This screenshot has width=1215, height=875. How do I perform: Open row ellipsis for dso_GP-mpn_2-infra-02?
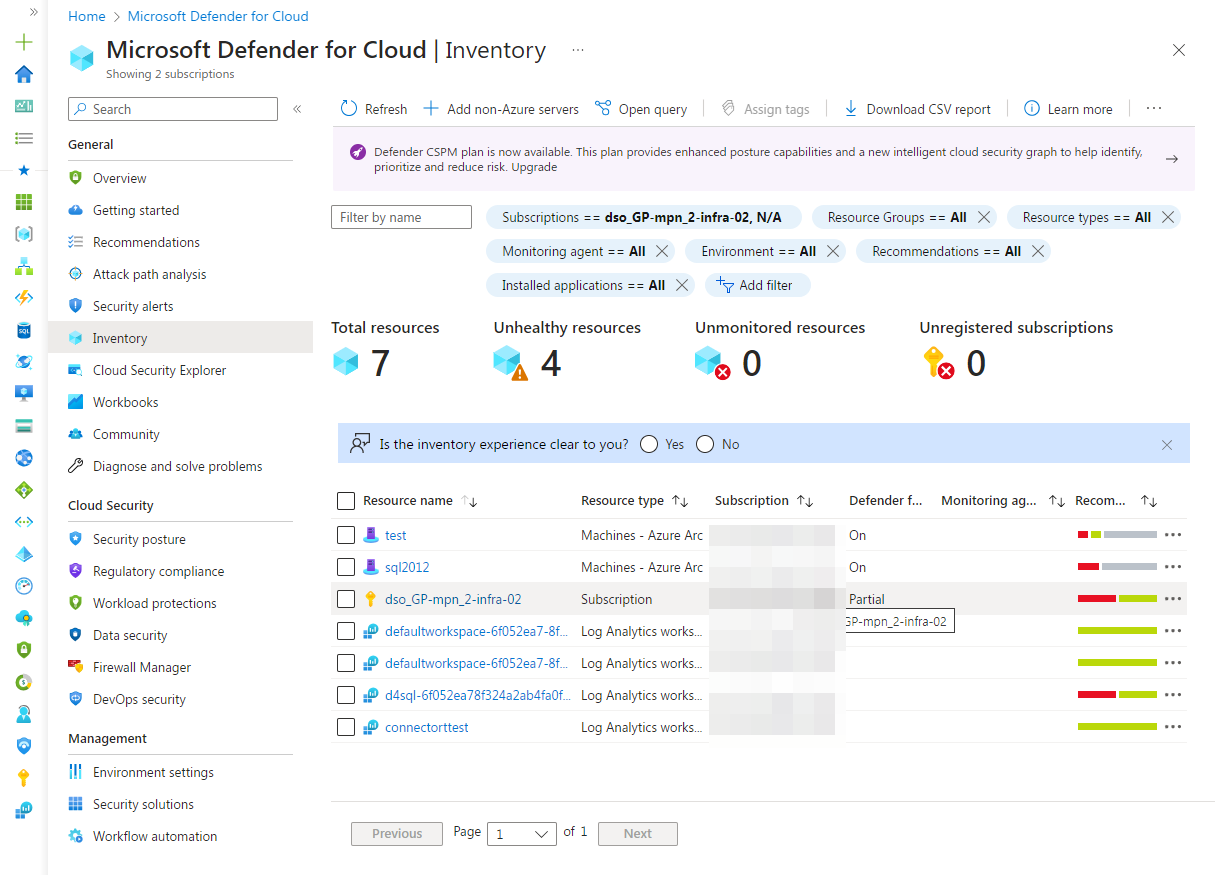(x=1173, y=599)
